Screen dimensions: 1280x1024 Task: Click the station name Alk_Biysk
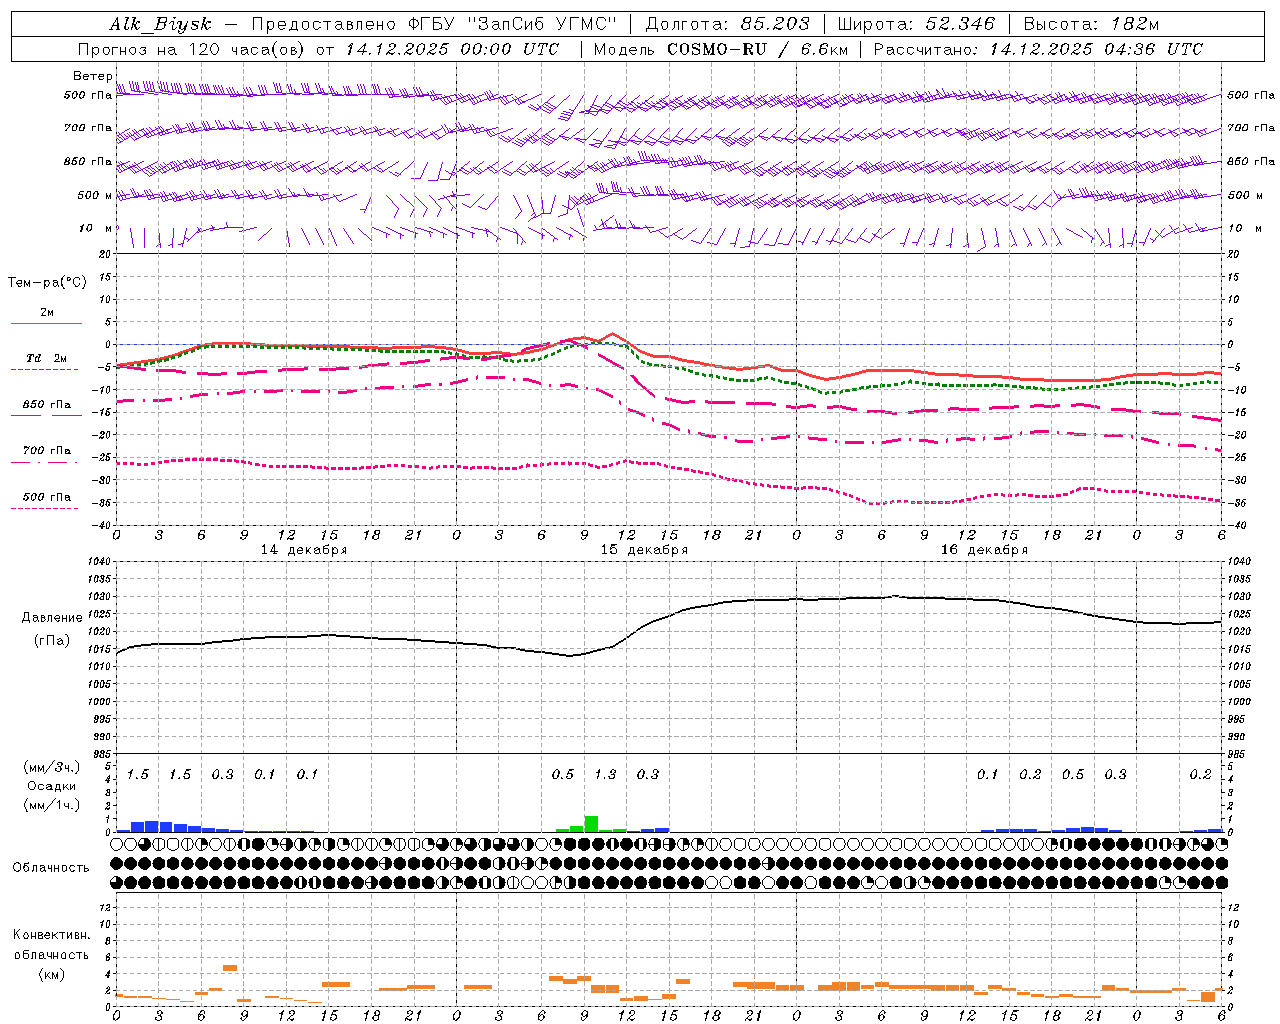coord(161,24)
